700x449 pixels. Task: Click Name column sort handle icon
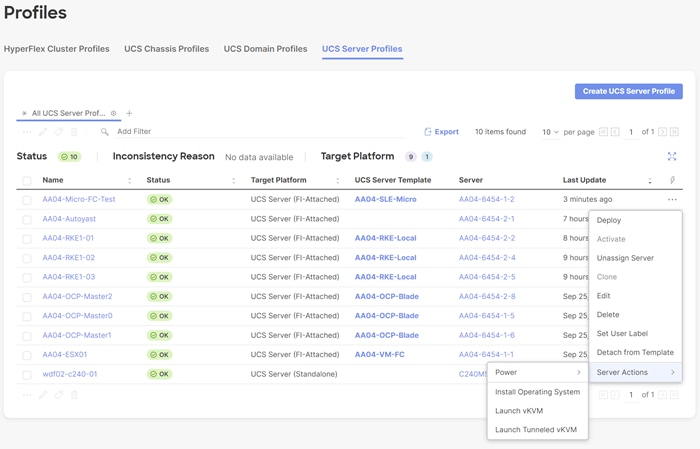click(x=129, y=180)
